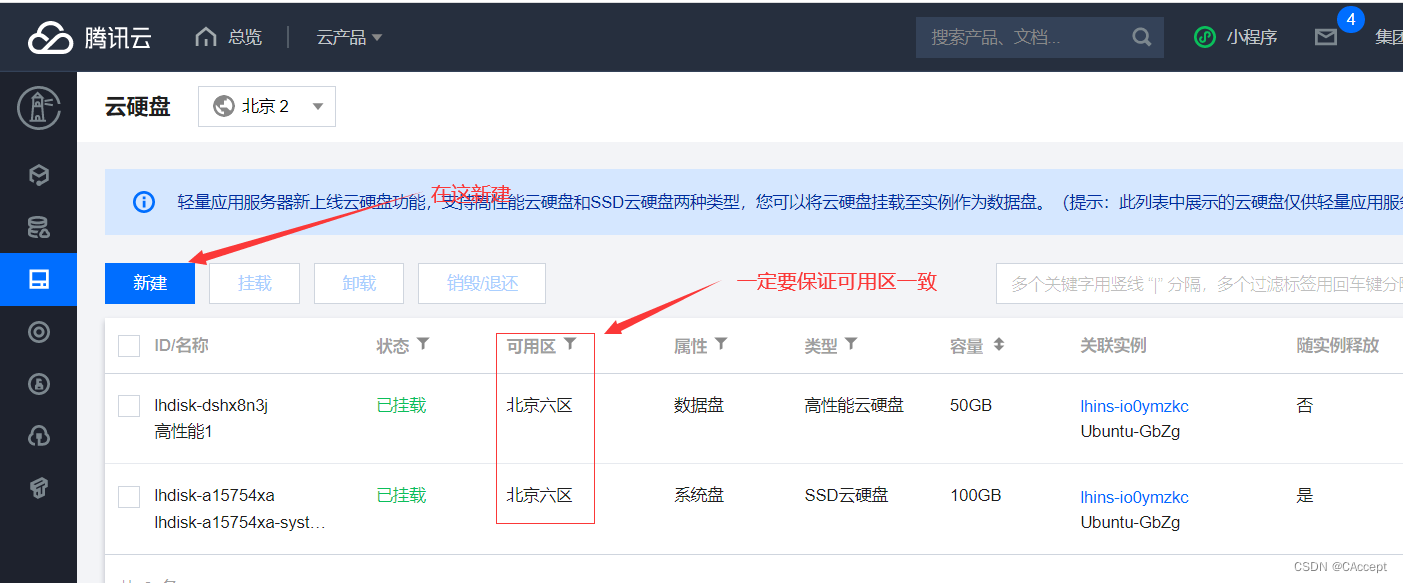Click the database storage icon in sidebar
The image size is (1403, 583).
(x=39, y=226)
